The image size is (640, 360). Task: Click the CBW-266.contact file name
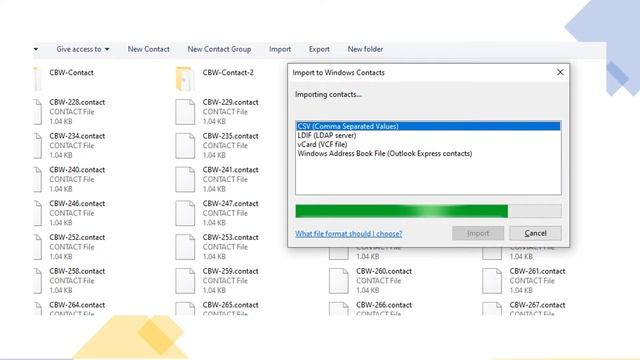[x=384, y=305]
